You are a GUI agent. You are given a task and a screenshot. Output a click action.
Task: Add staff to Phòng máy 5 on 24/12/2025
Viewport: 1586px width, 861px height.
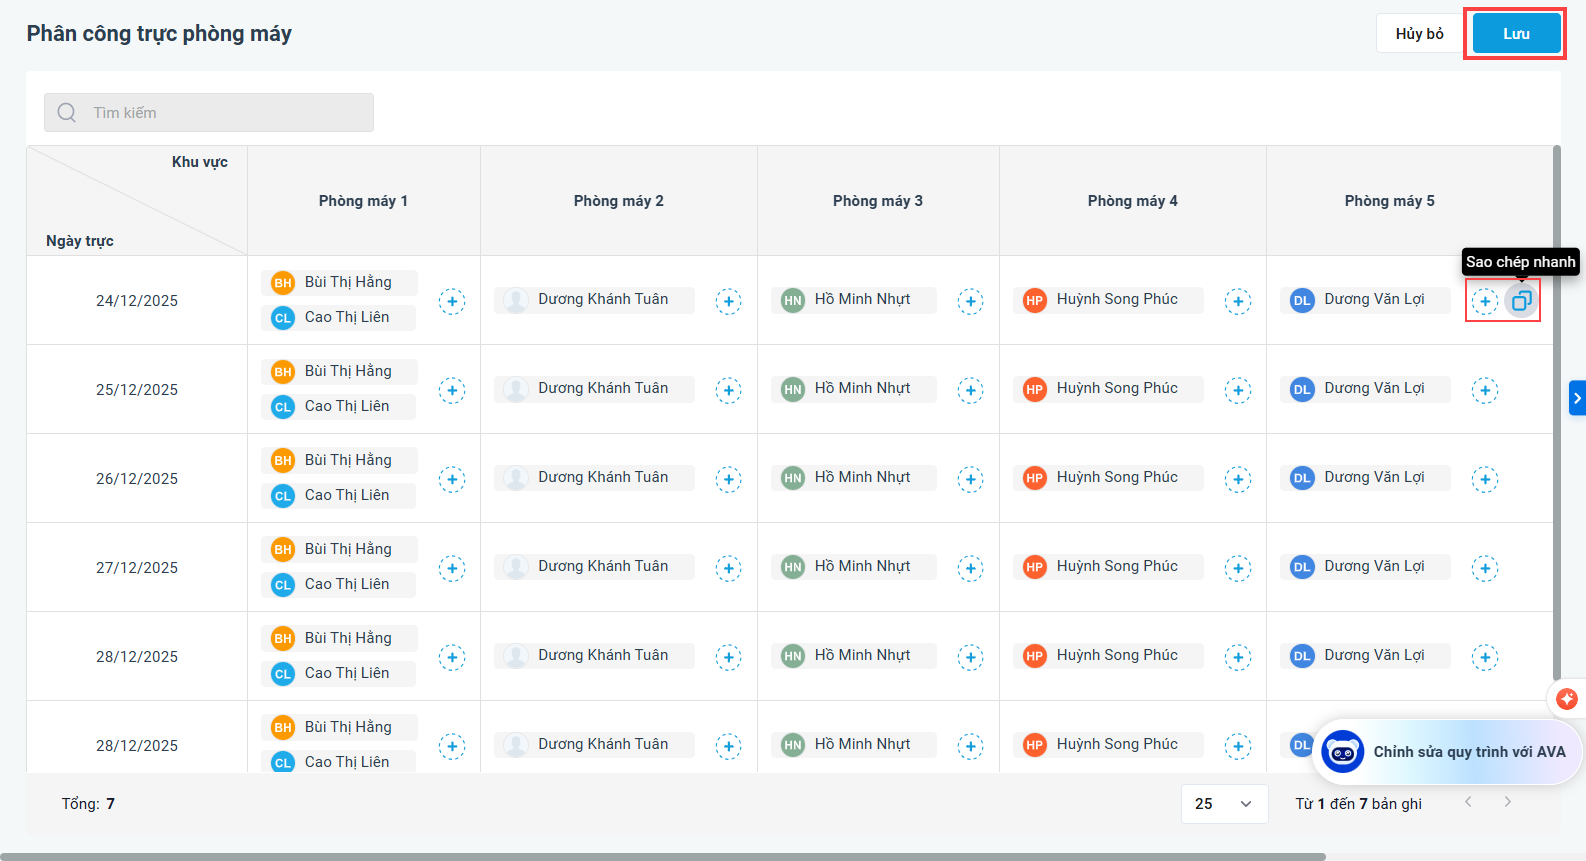point(1485,301)
